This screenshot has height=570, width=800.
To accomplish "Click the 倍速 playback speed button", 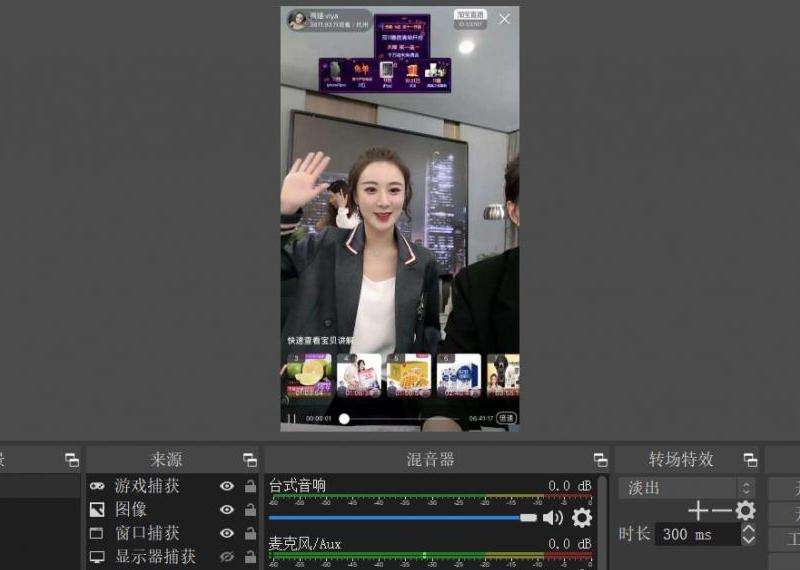I will click(x=506, y=418).
